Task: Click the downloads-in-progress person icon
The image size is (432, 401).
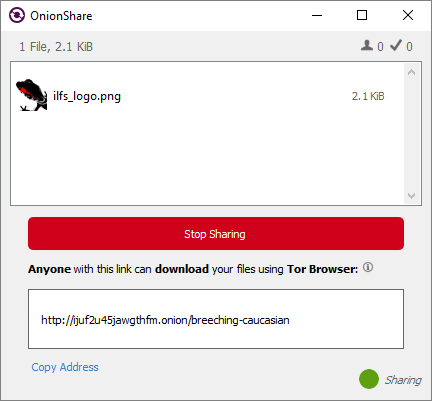Action: (x=367, y=45)
